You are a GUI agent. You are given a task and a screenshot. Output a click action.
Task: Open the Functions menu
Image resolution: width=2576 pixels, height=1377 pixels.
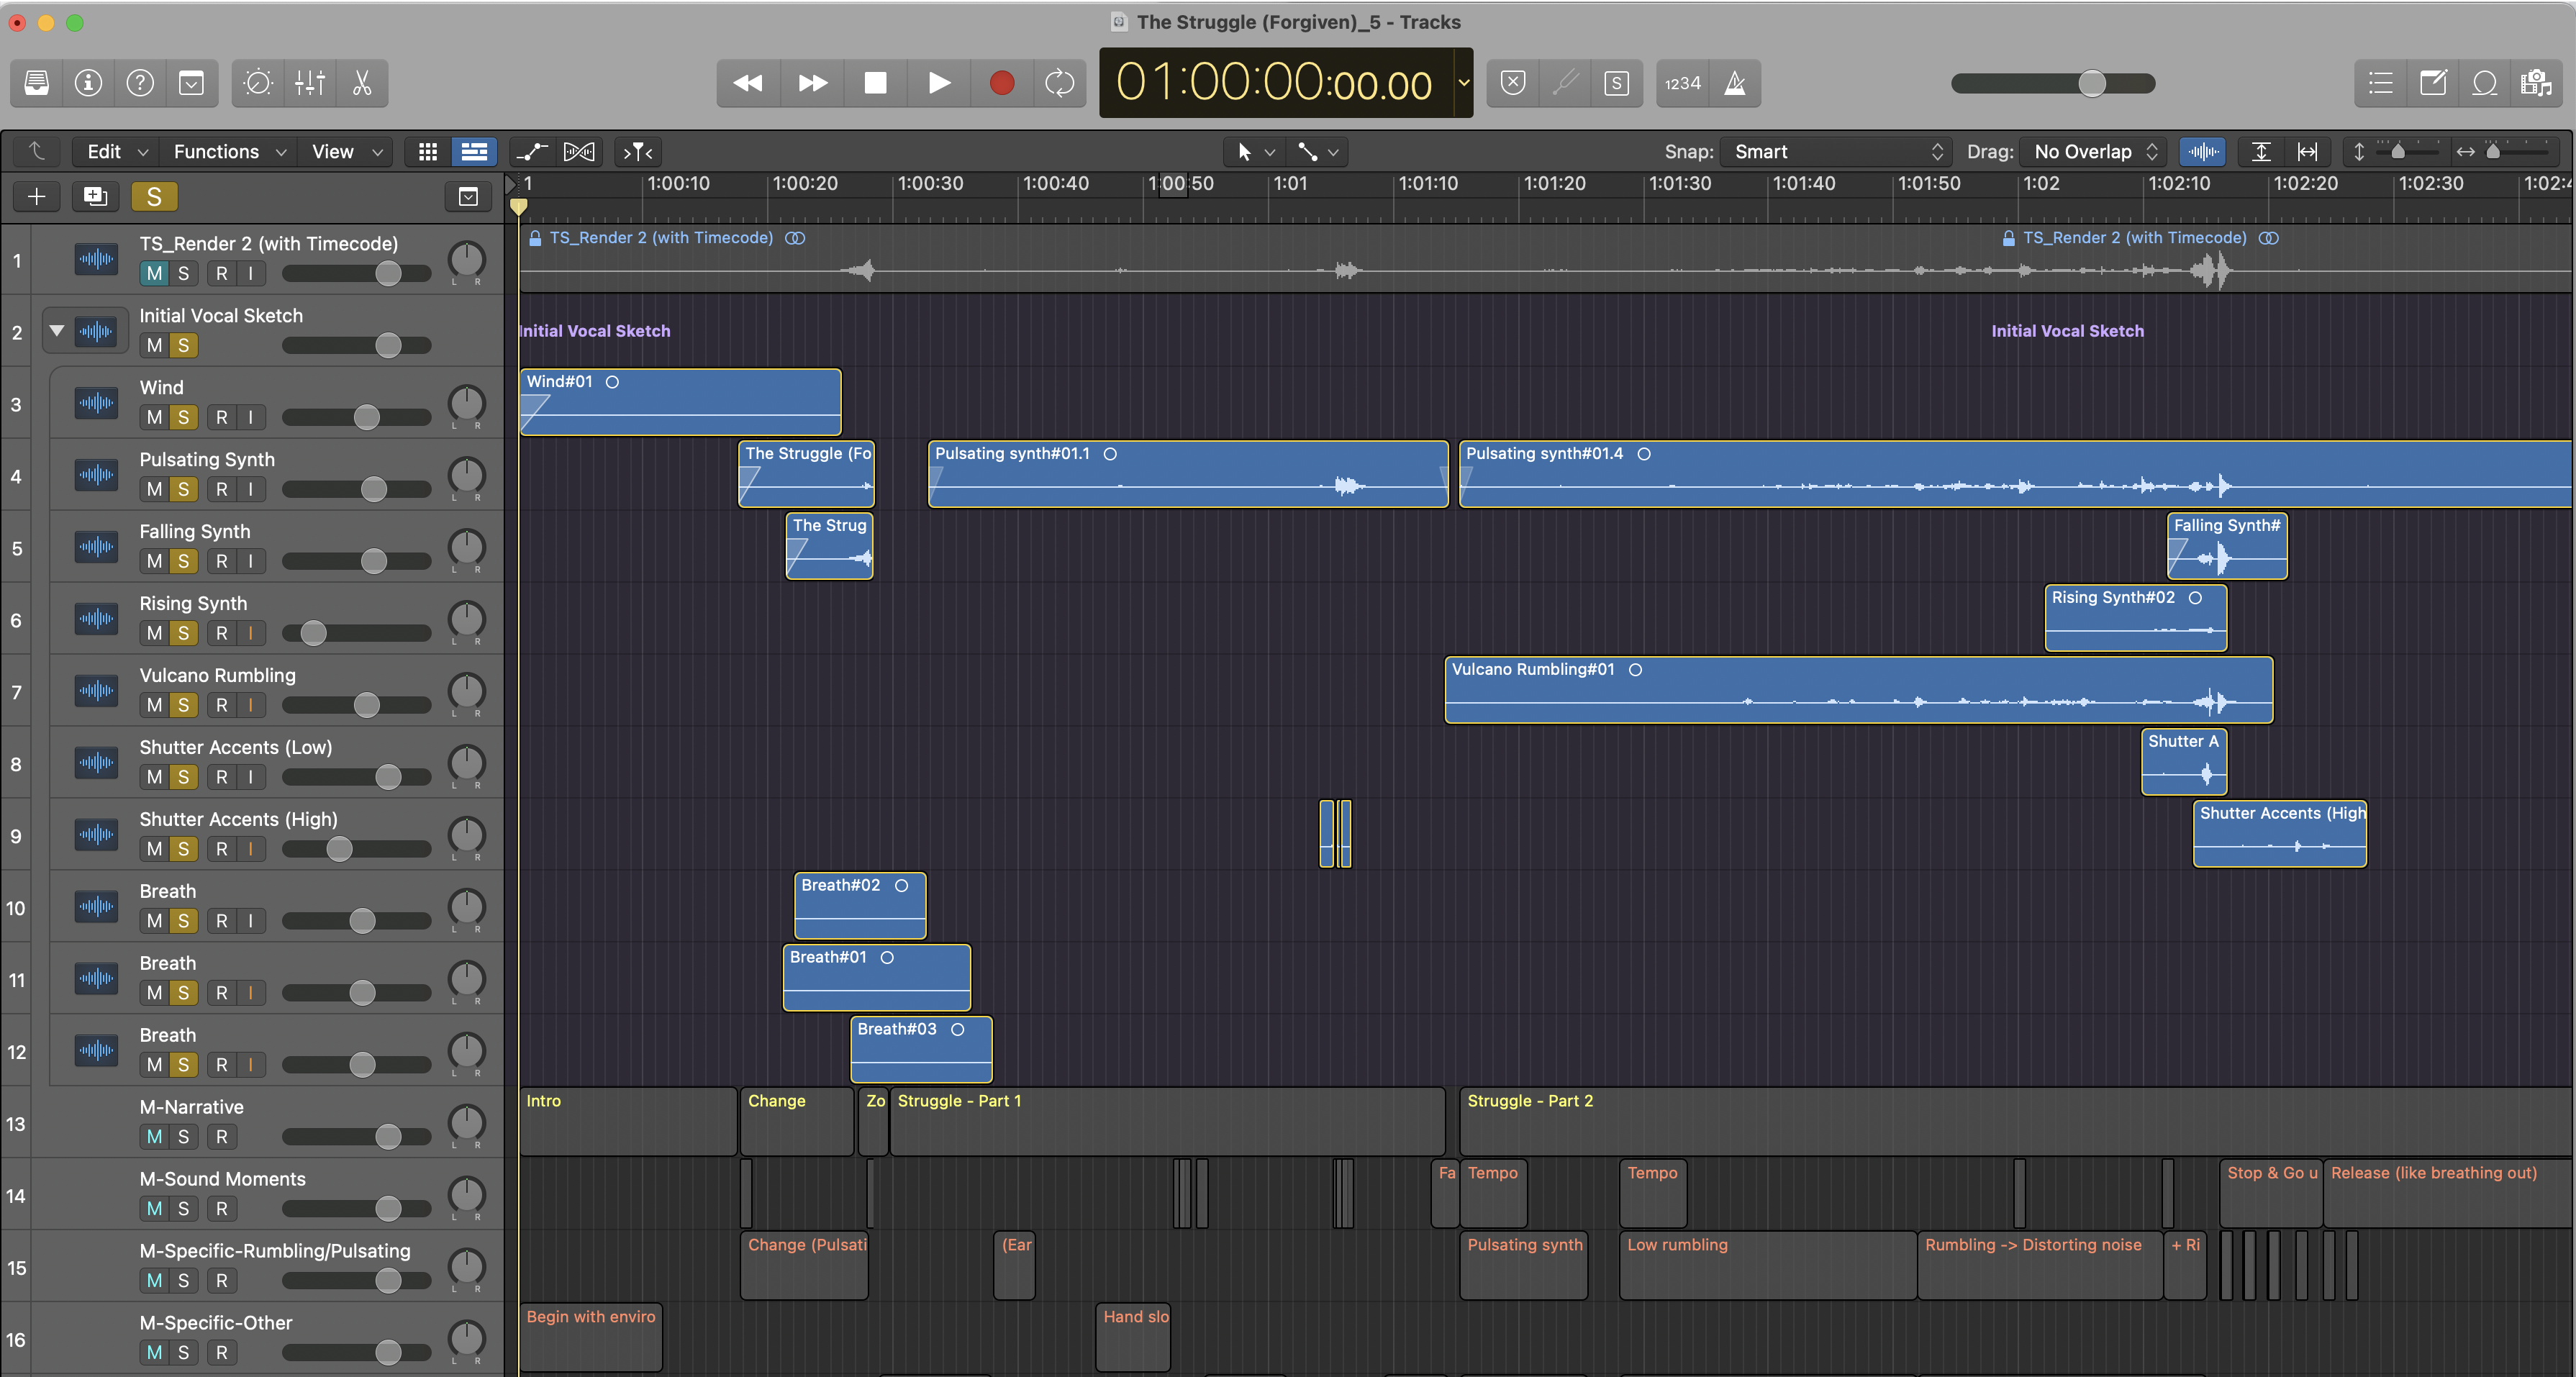229,152
